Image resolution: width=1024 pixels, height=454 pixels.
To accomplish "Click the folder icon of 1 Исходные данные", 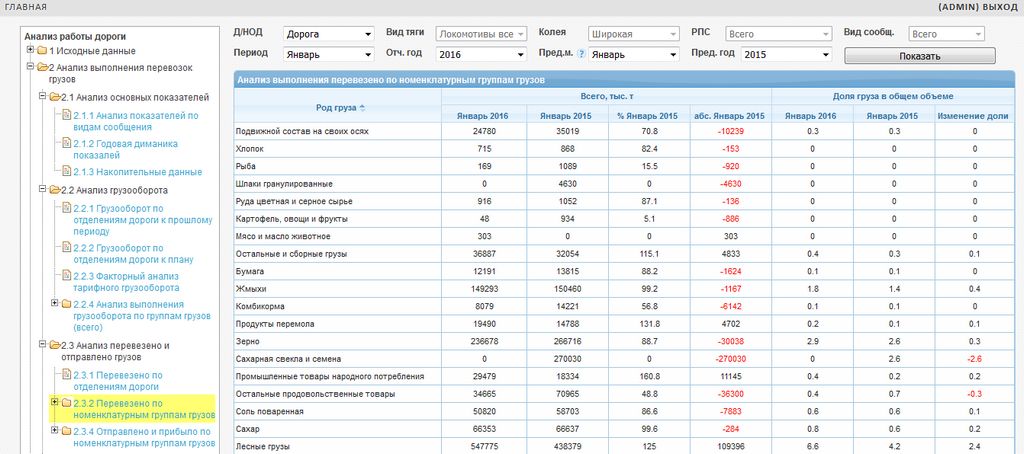I will tap(42, 50).
